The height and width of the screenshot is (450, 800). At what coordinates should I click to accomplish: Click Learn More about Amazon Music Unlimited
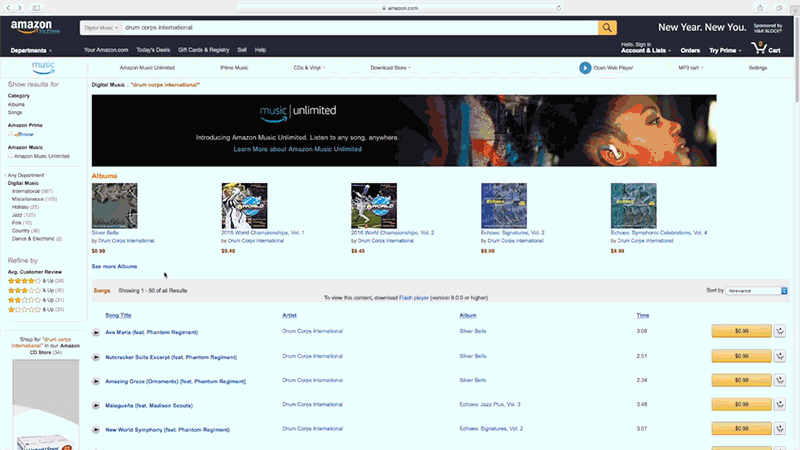point(297,149)
